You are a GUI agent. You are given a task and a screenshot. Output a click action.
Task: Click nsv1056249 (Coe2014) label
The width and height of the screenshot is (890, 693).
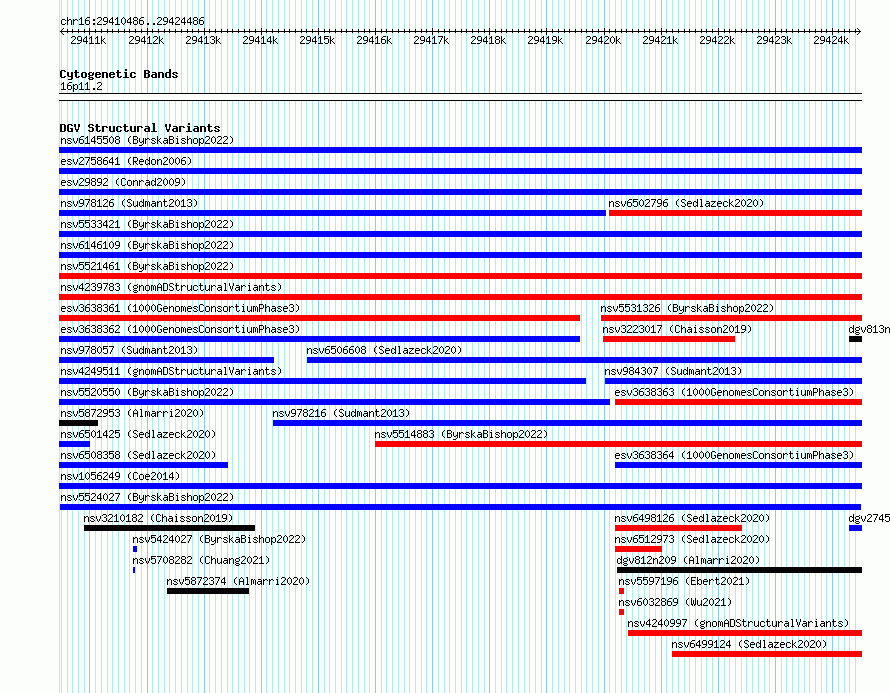(120, 476)
